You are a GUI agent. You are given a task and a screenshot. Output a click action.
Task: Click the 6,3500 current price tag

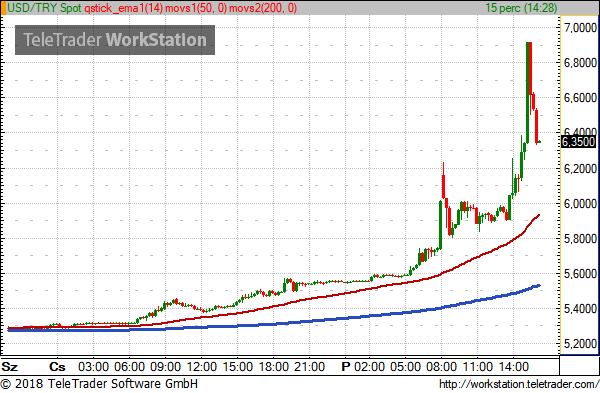pyautogui.click(x=579, y=142)
